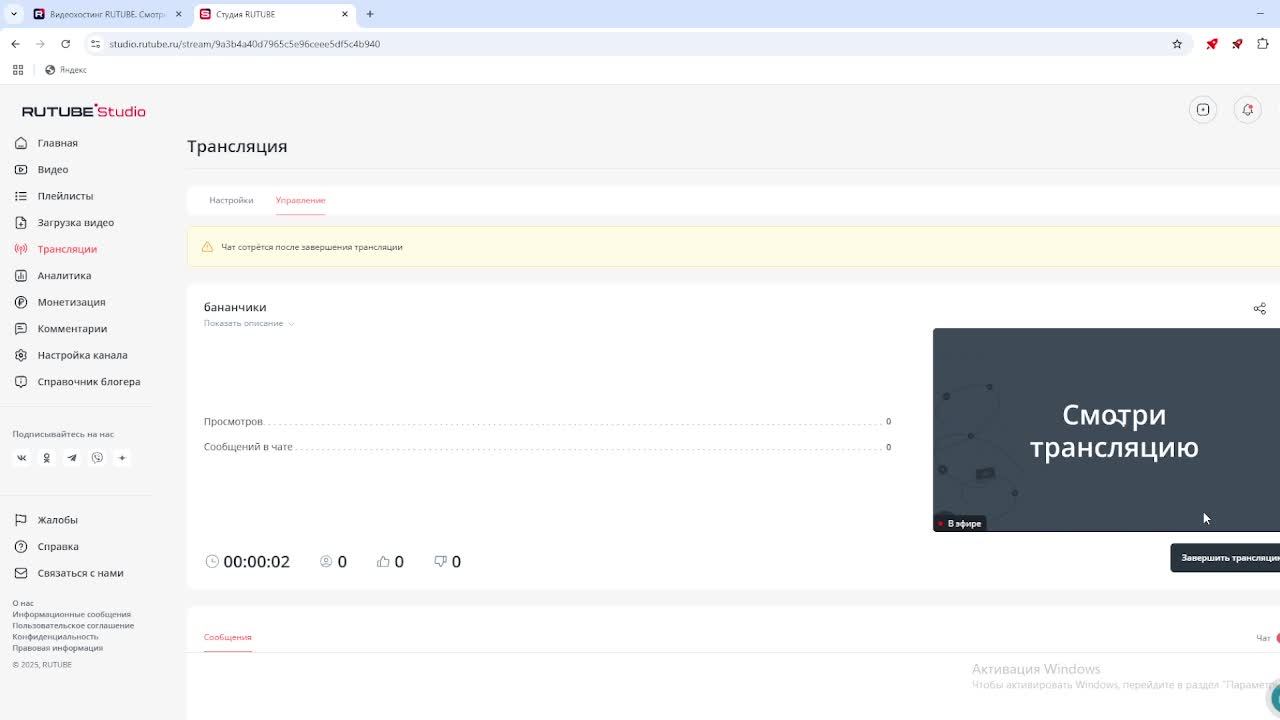Click the dislikes counter icon

440,561
